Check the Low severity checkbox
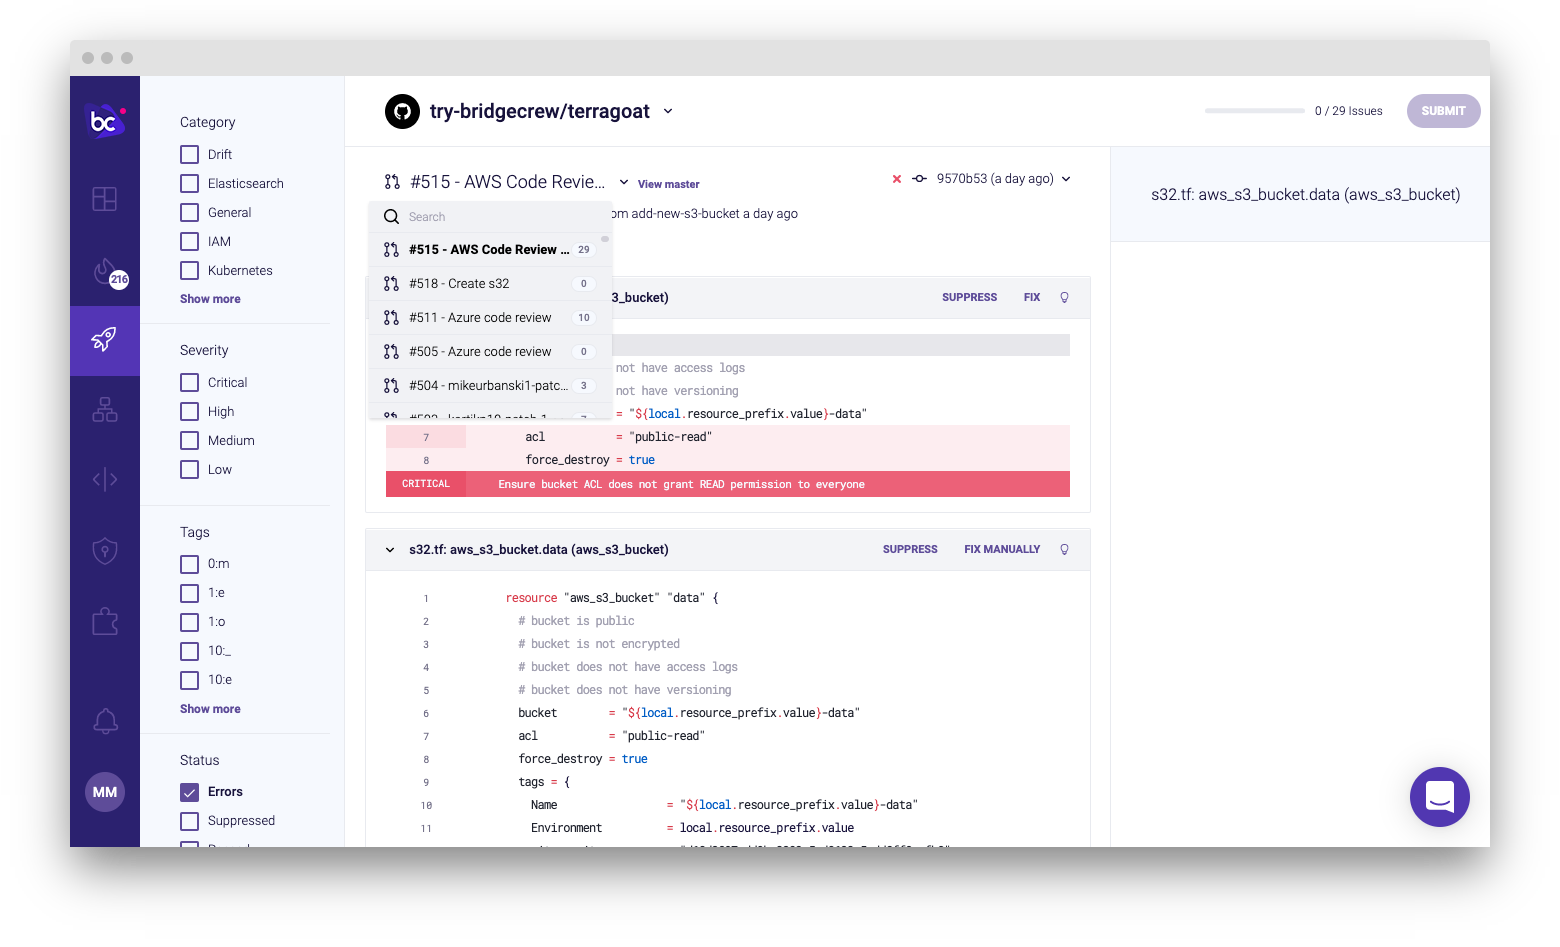The height and width of the screenshot is (947, 1560). pos(189,469)
